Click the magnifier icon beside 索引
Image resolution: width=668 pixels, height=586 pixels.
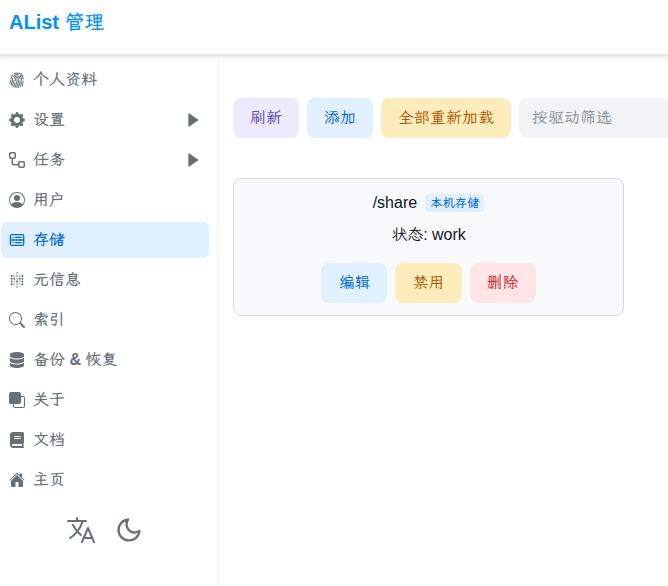pos(17,320)
